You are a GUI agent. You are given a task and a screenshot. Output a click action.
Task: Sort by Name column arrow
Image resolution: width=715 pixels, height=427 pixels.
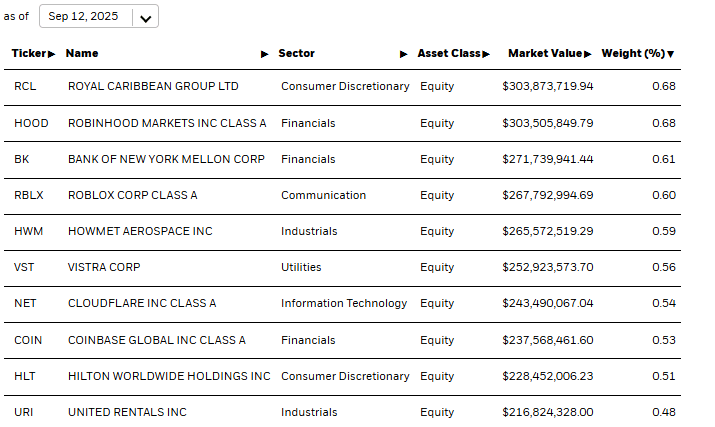pyautogui.click(x=265, y=54)
